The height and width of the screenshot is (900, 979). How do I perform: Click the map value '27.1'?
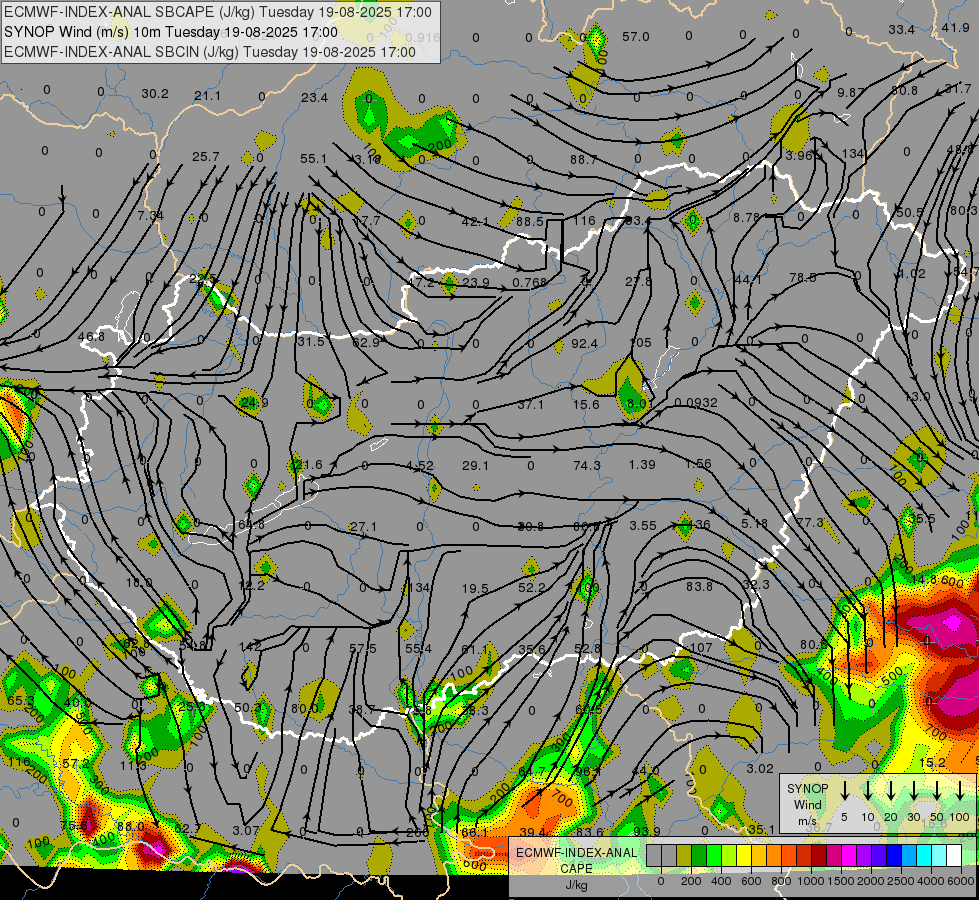(363, 527)
